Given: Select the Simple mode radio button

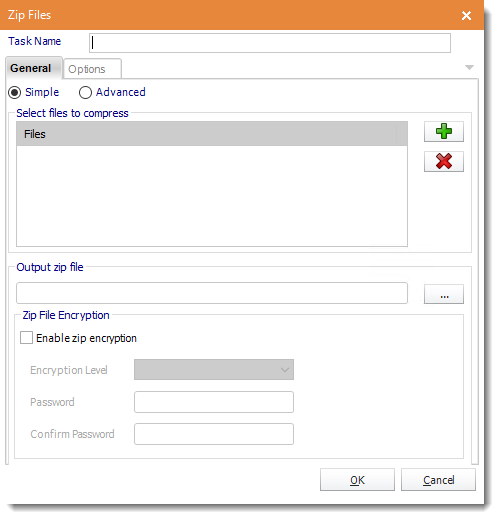Looking at the screenshot, I should (x=15, y=92).
